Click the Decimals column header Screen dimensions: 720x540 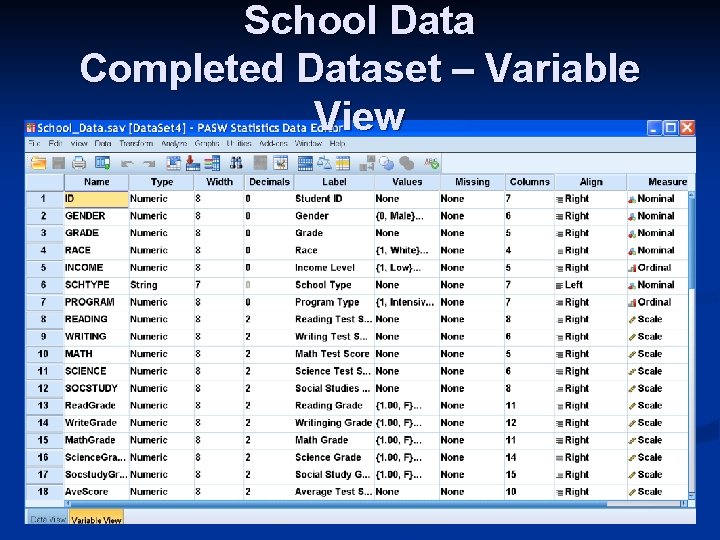coord(269,182)
